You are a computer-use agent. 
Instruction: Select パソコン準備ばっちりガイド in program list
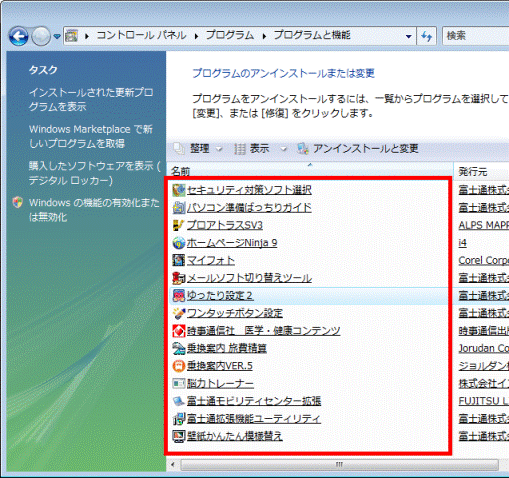[249, 208]
